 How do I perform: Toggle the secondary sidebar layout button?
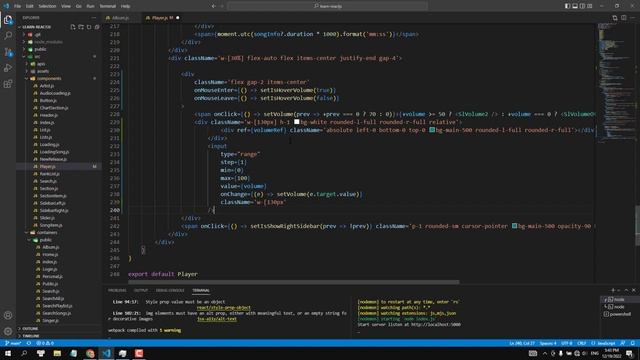582,6
